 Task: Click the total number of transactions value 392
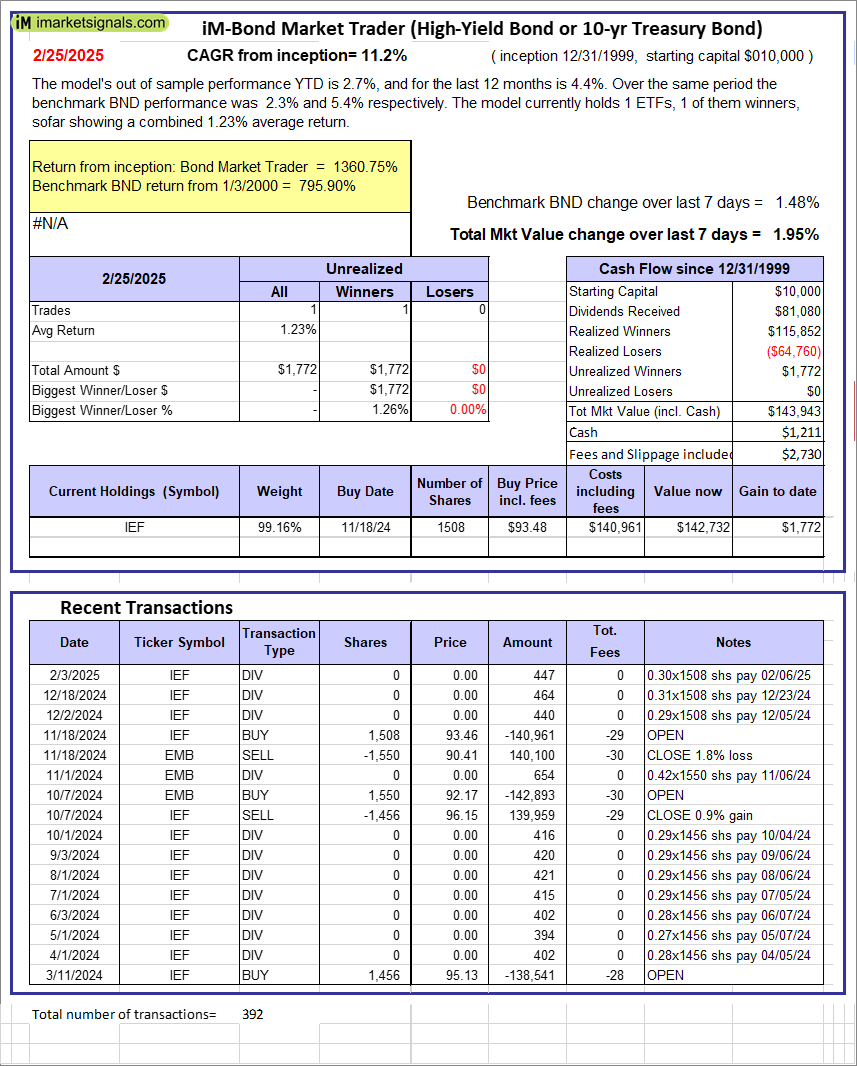click(253, 1014)
